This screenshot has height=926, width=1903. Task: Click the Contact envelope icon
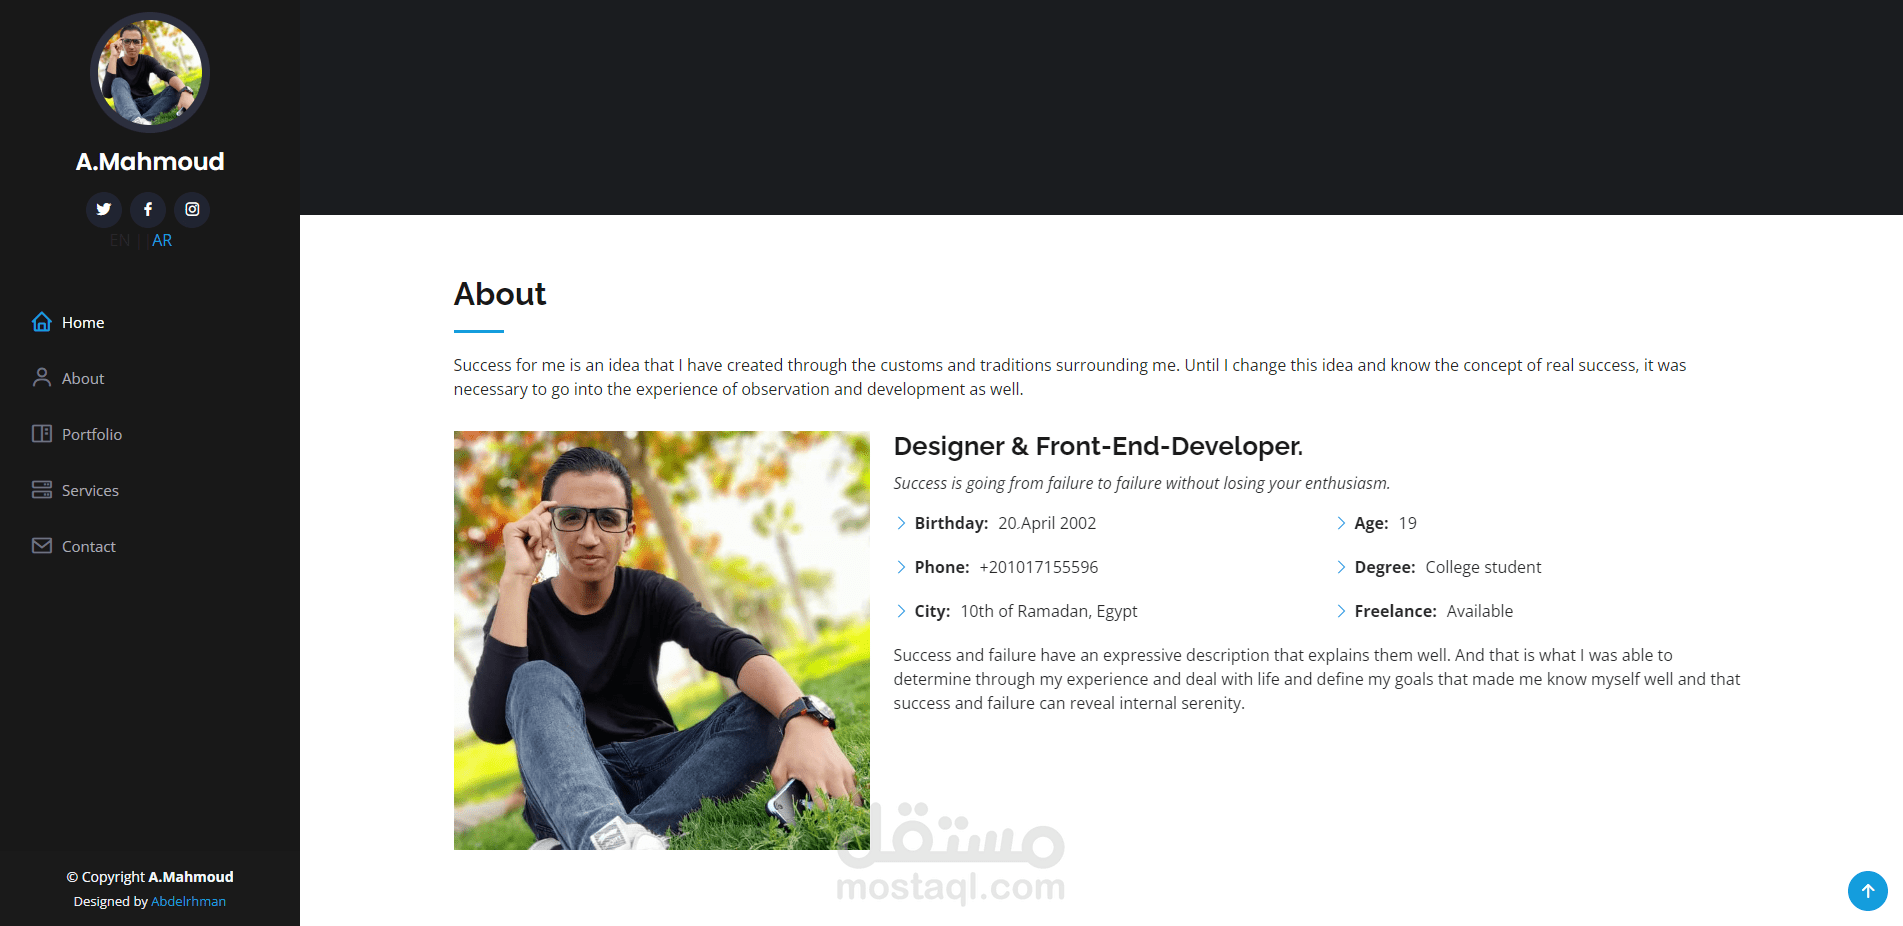click(42, 546)
